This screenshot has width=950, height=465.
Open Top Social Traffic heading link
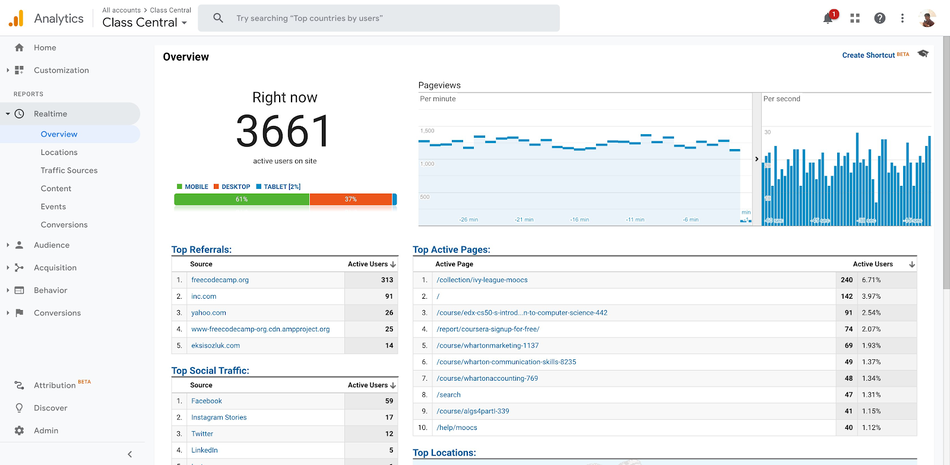pos(210,370)
